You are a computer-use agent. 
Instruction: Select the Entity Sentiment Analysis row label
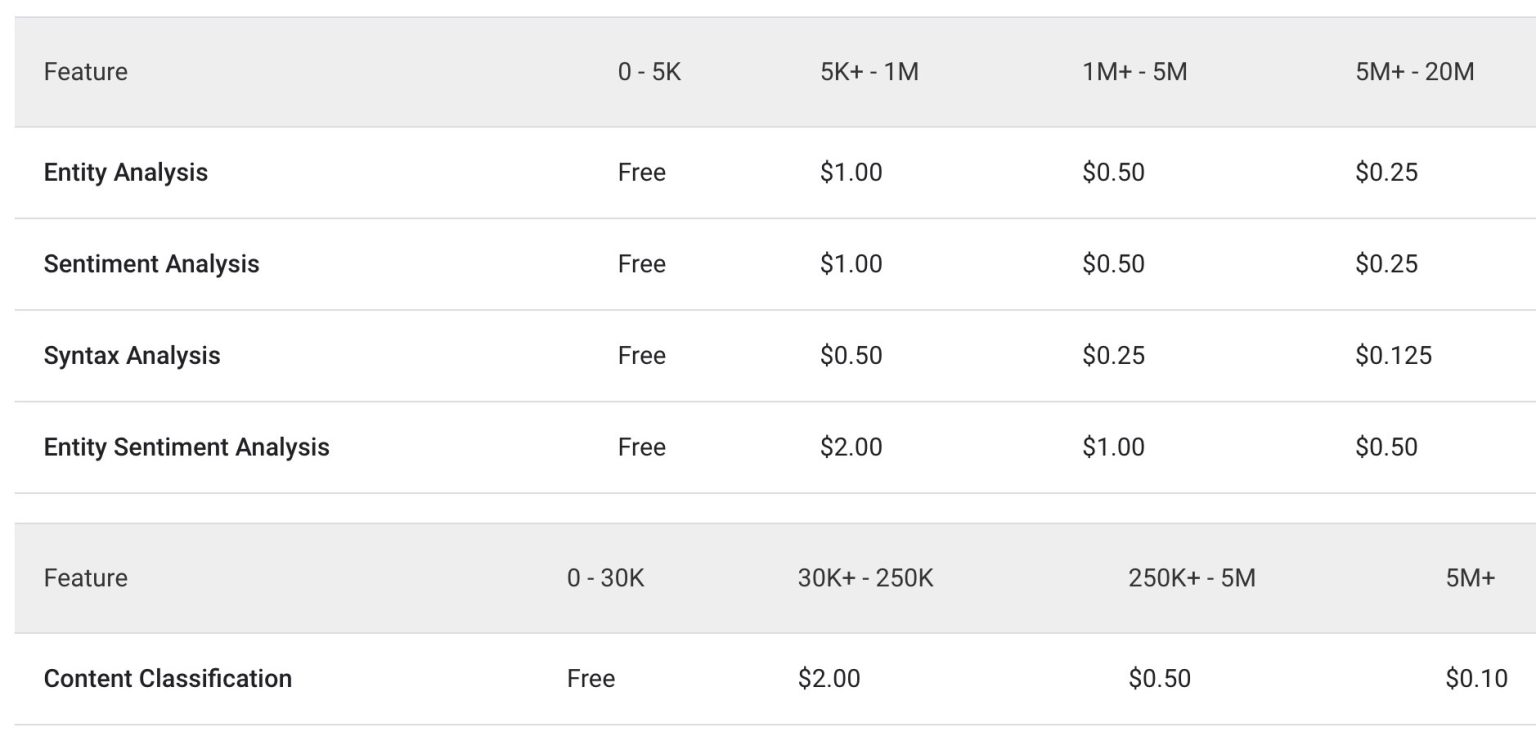186,447
